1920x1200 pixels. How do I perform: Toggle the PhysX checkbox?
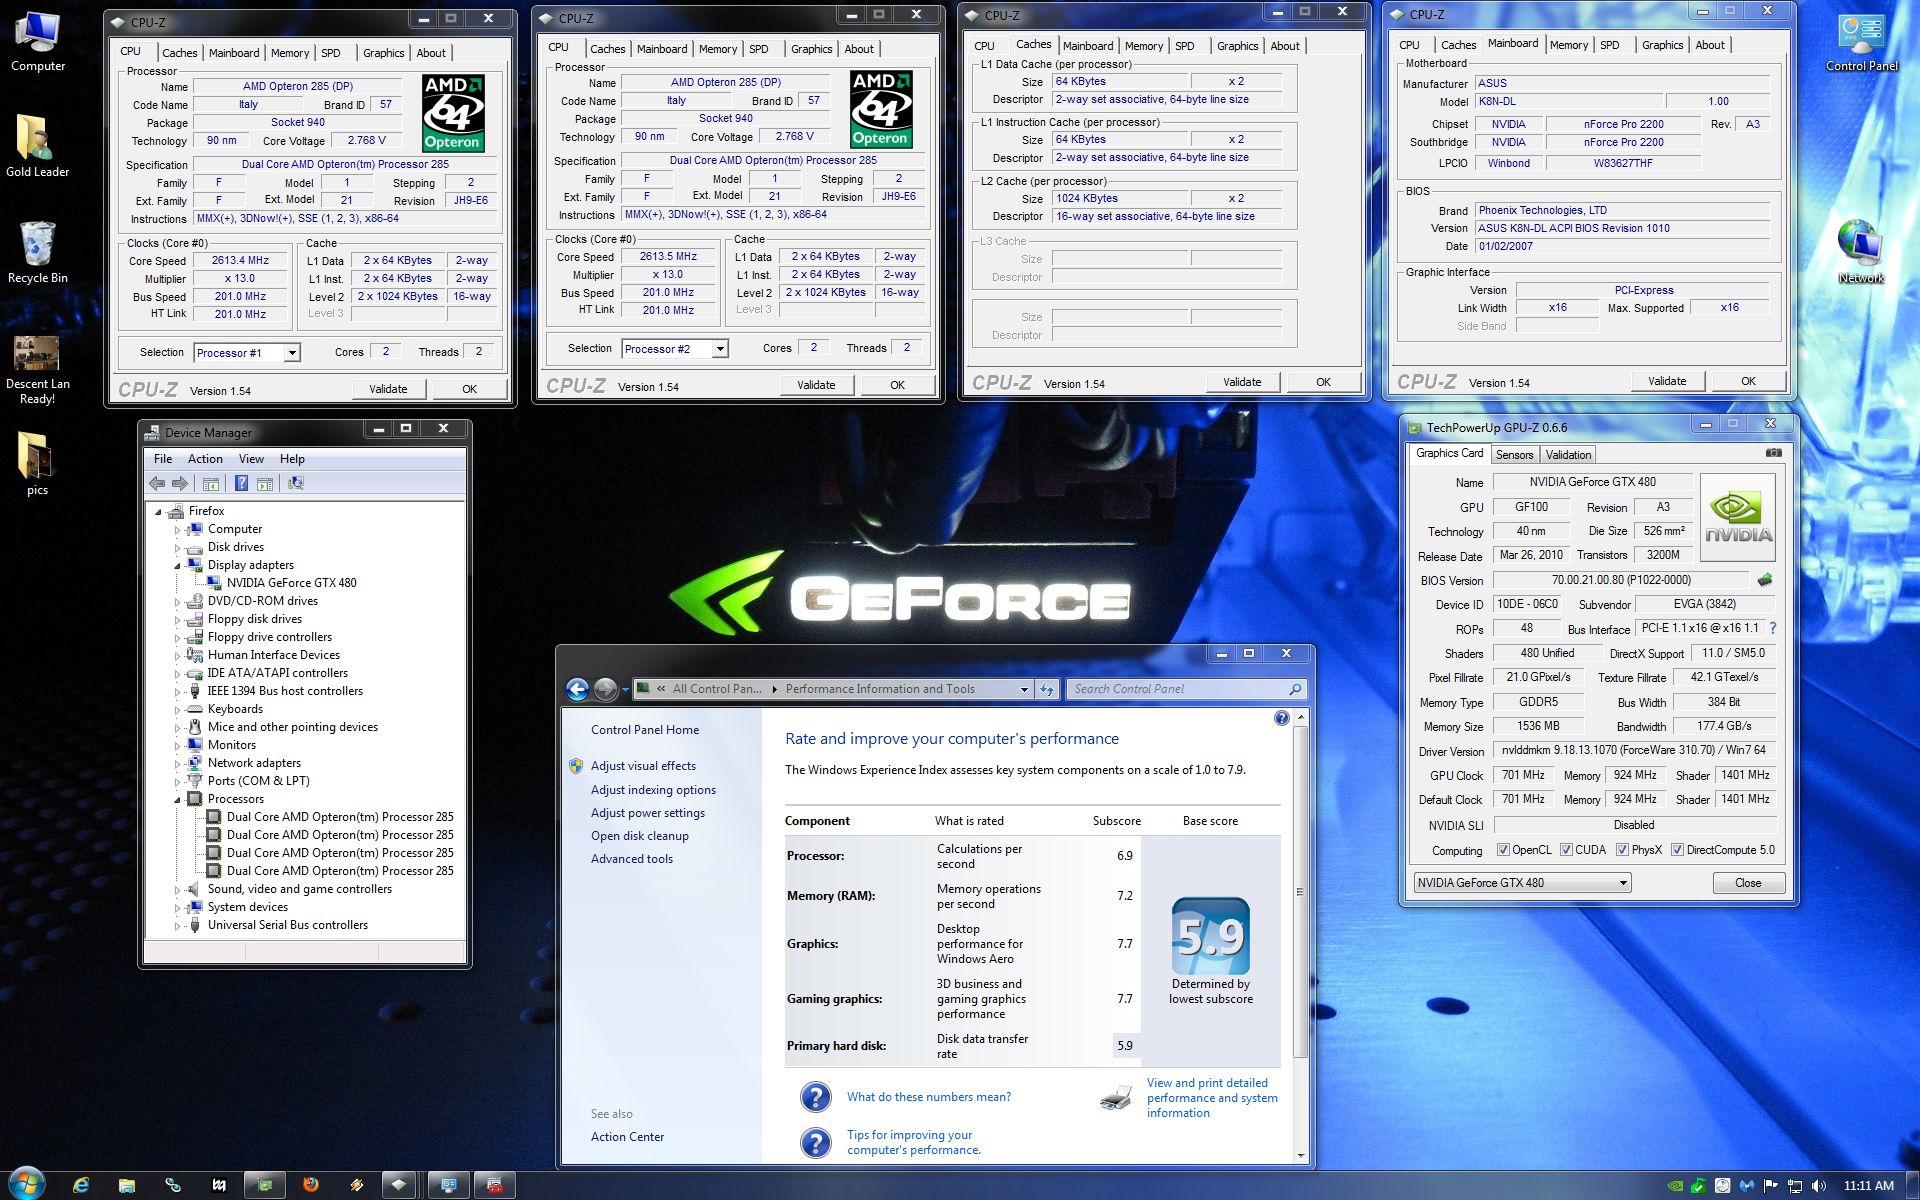[1622, 850]
